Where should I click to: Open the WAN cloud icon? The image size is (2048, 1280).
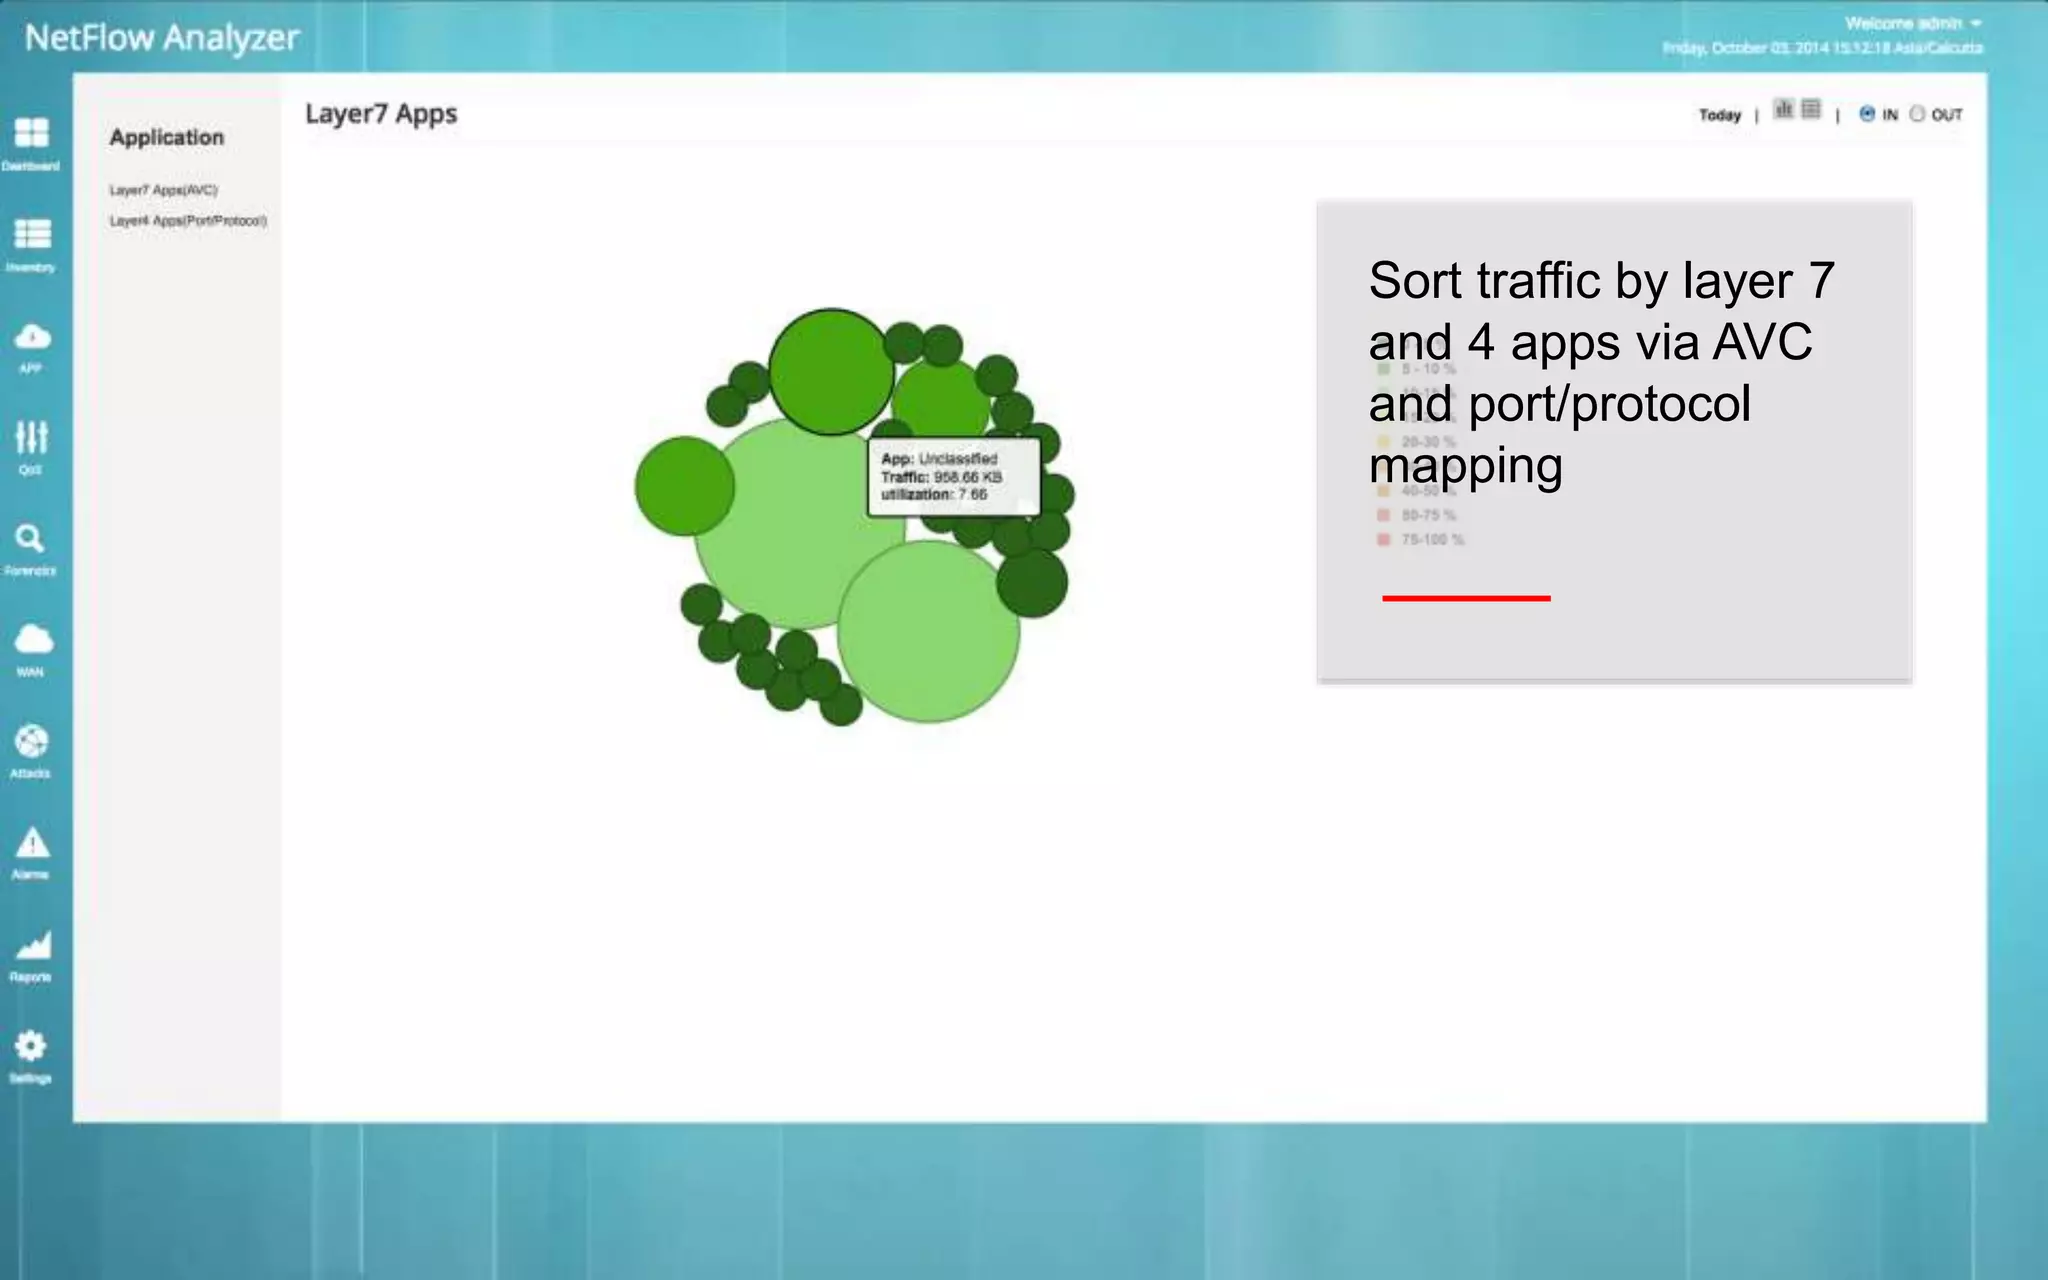(x=32, y=639)
